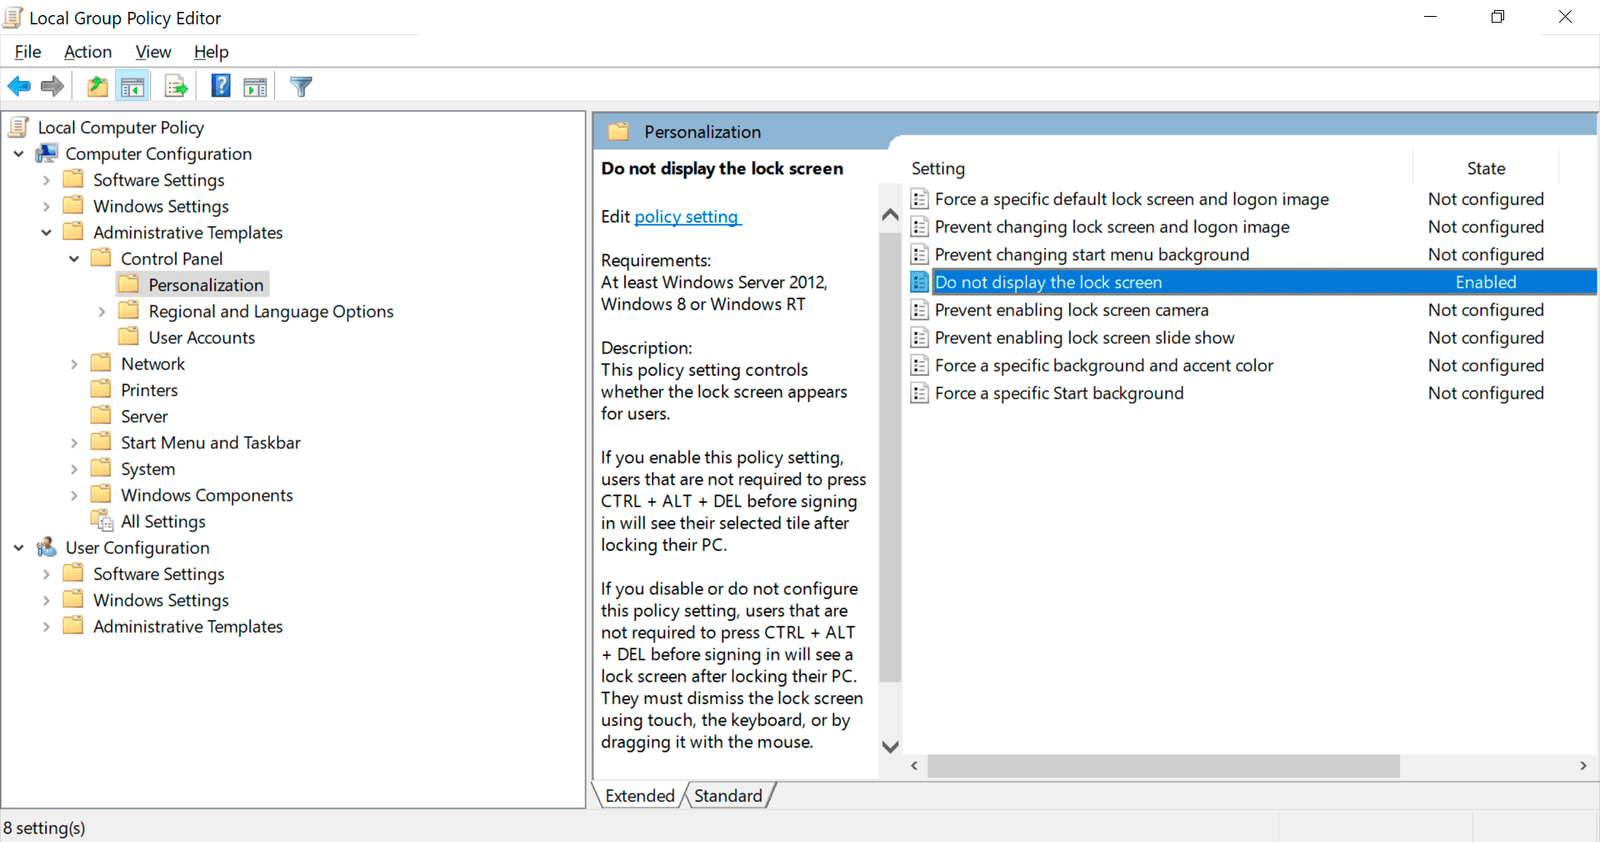Image resolution: width=1600 pixels, height=842 pixels.
Task: Click the Local Computer Policy root icon
Action: tap(18, 127)
